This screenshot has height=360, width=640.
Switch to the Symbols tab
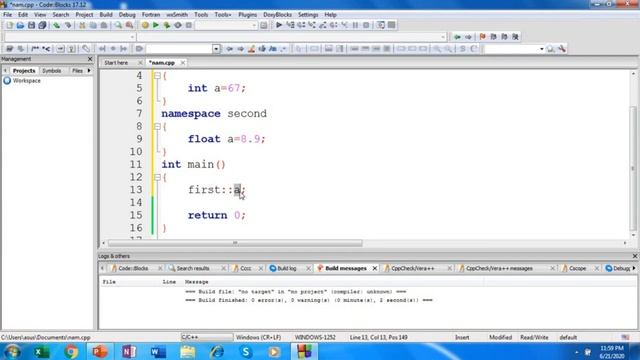(x=52, y=71)
